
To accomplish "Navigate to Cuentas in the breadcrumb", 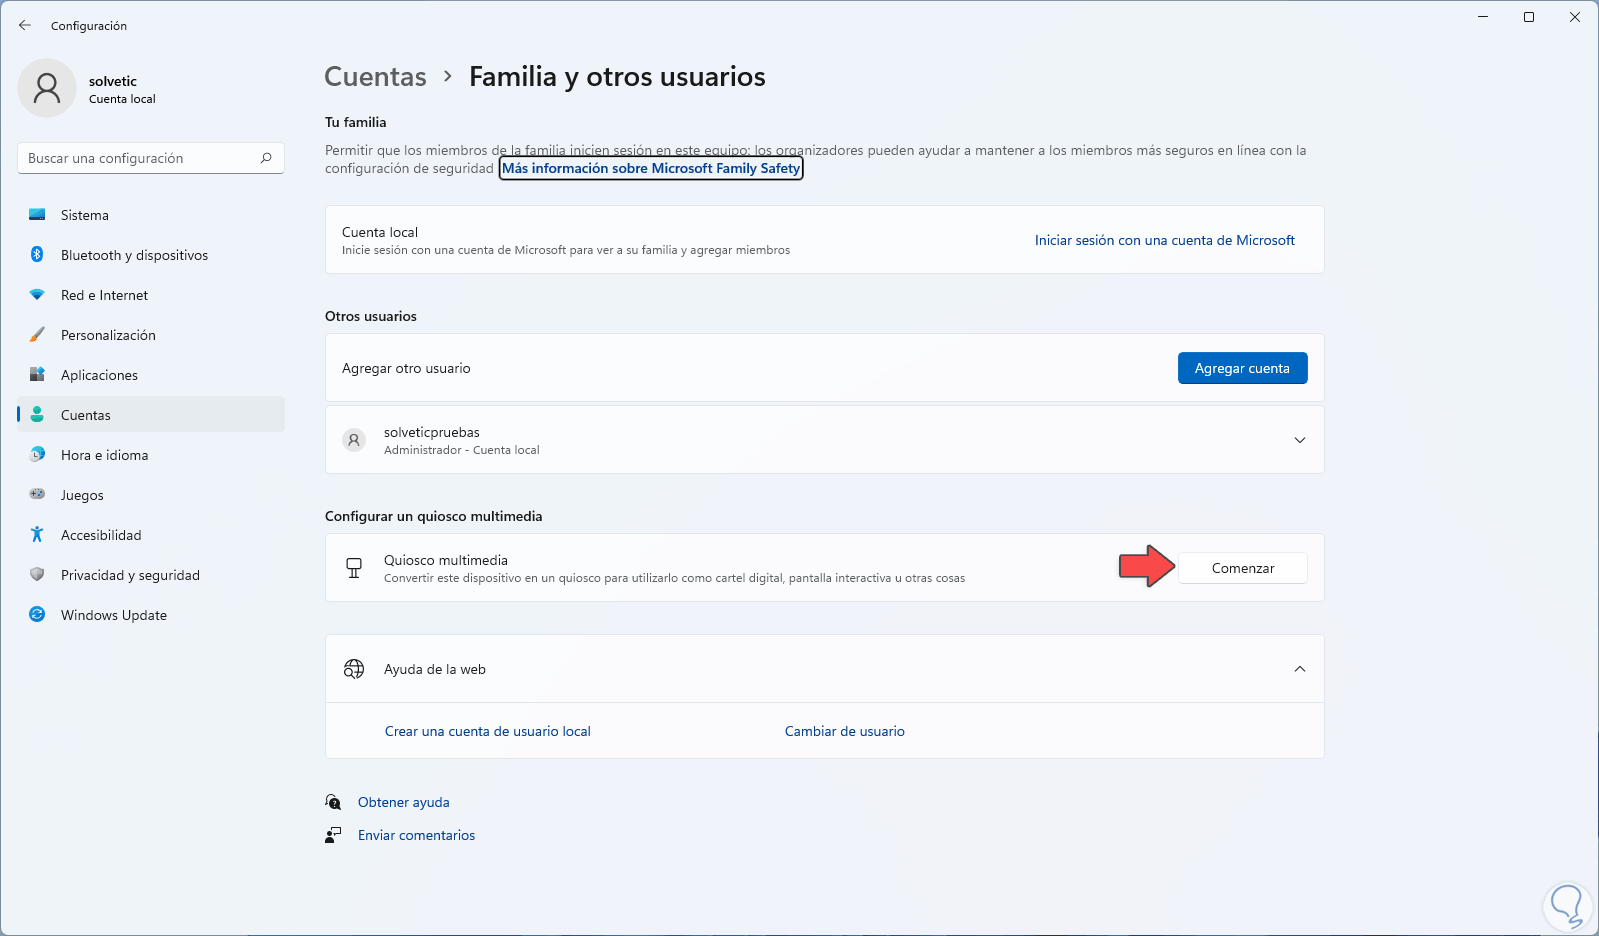I will 375,77.
